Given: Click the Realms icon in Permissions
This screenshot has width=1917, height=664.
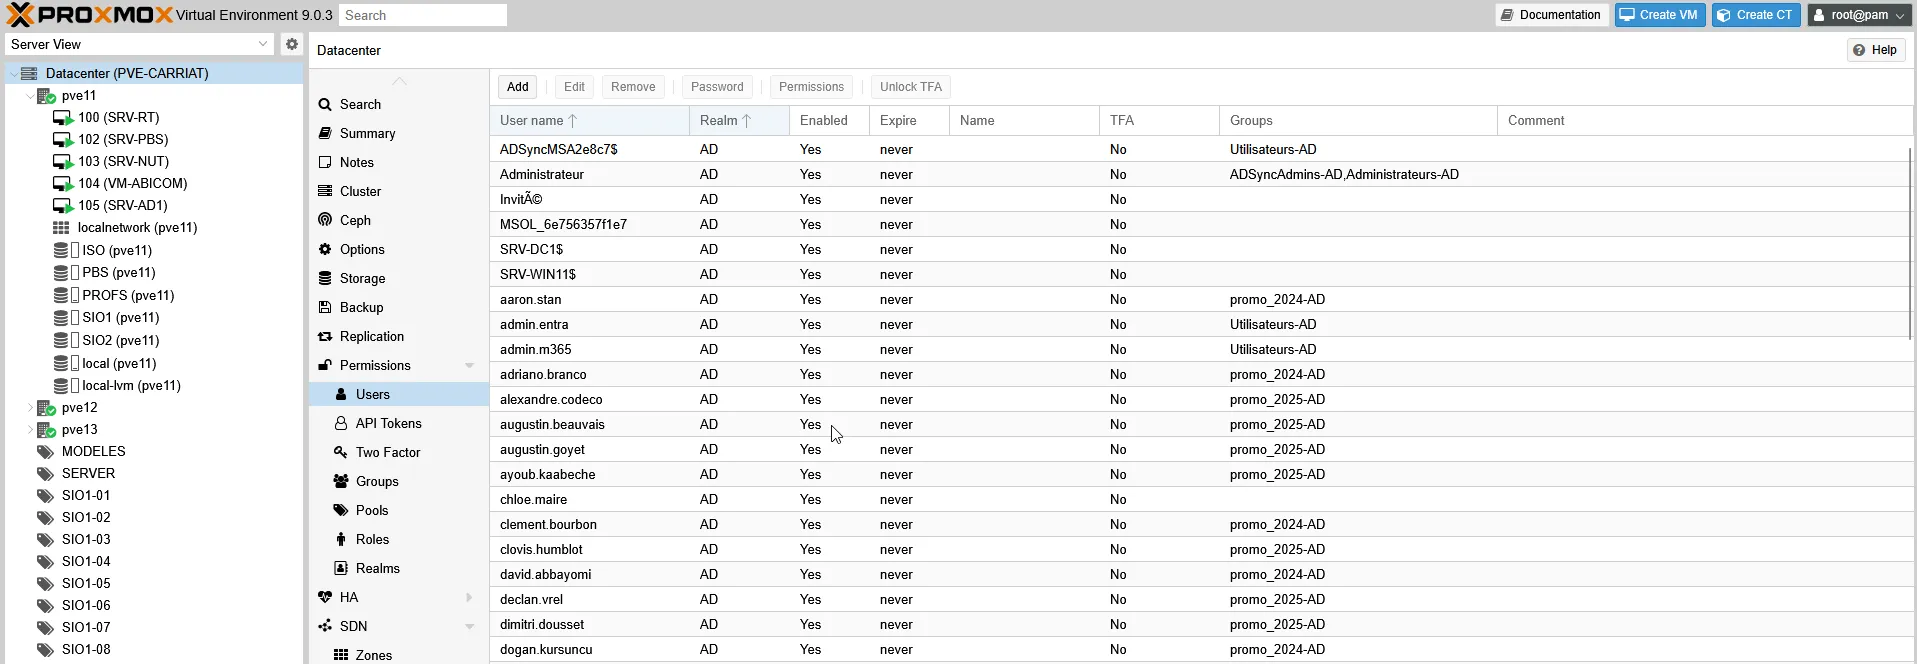Looking at the screenshot, I should coord(341,568).
